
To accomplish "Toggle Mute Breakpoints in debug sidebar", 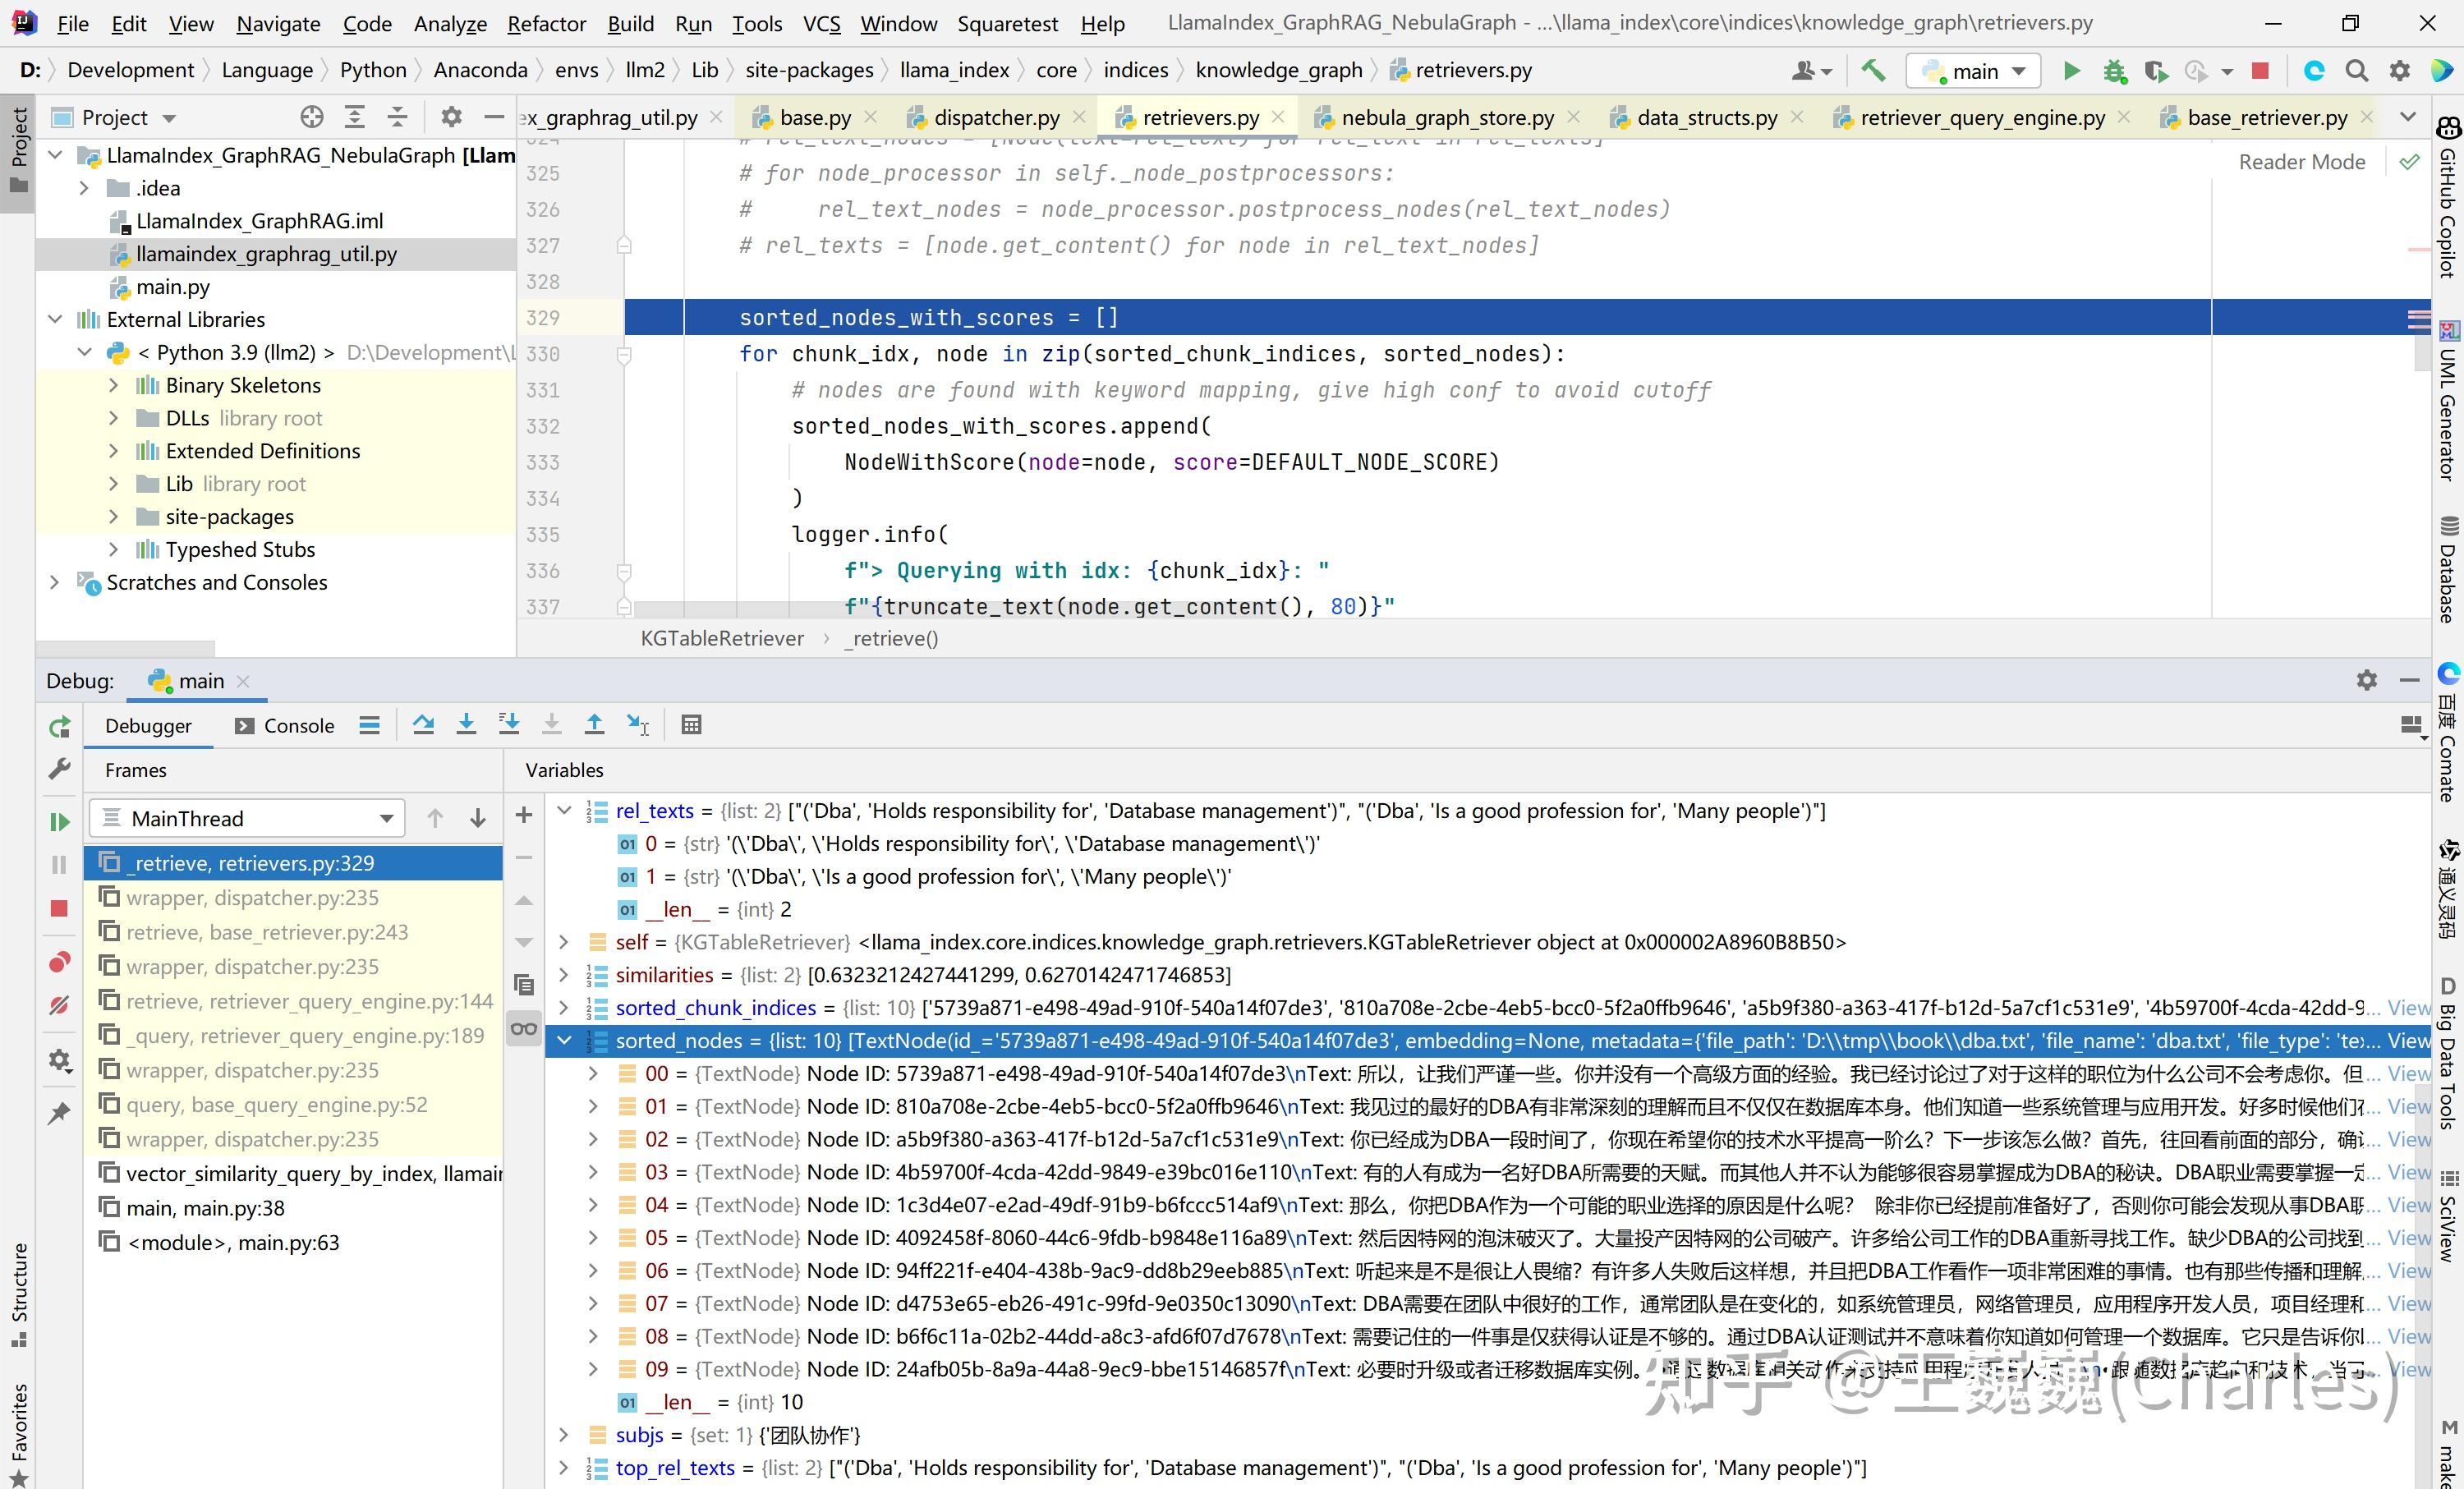I will [59, 1005].
